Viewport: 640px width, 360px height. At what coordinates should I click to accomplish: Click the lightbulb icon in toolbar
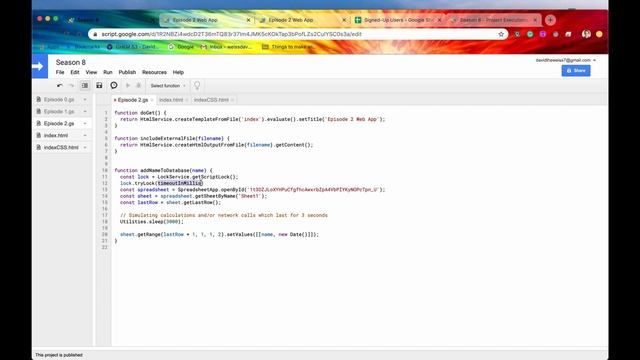[x=197, y=85]
